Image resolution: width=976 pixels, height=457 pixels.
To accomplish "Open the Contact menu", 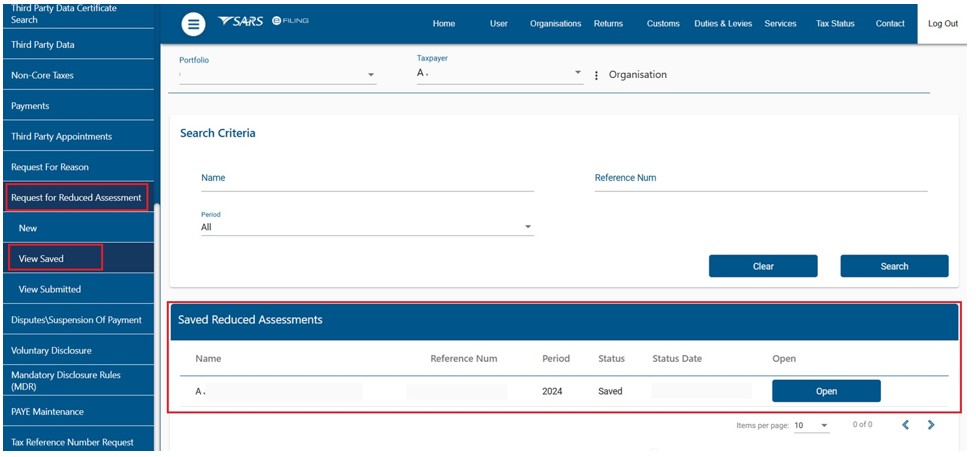I will [x=890, y=24].
